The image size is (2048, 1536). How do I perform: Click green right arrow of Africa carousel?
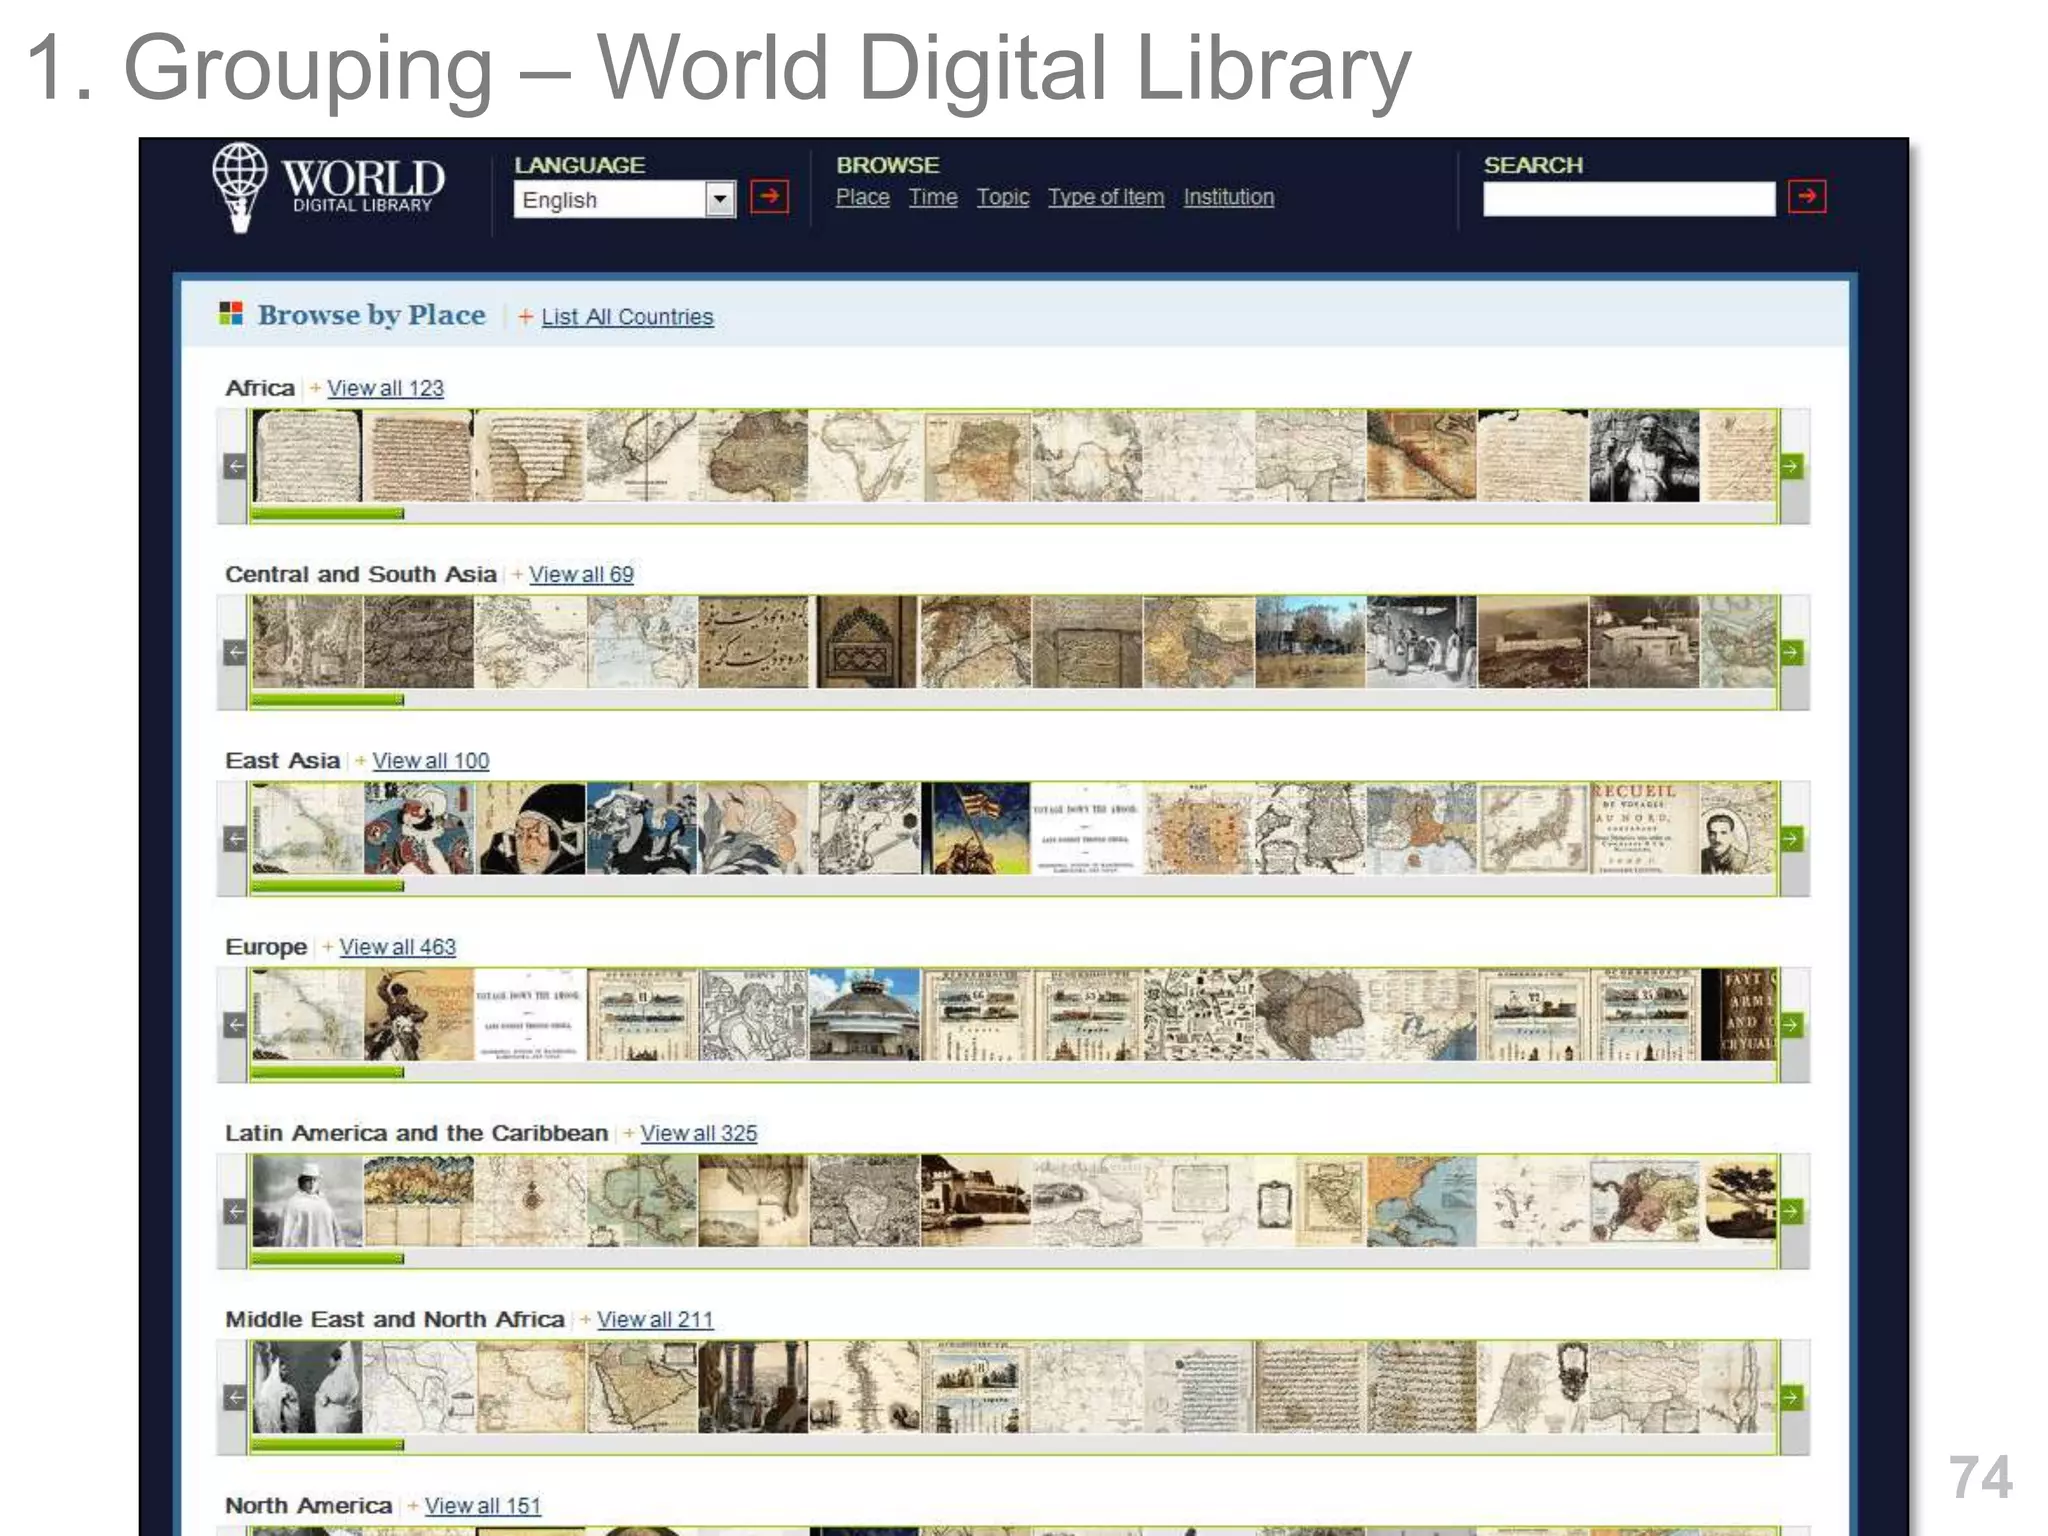[1791, 466]
